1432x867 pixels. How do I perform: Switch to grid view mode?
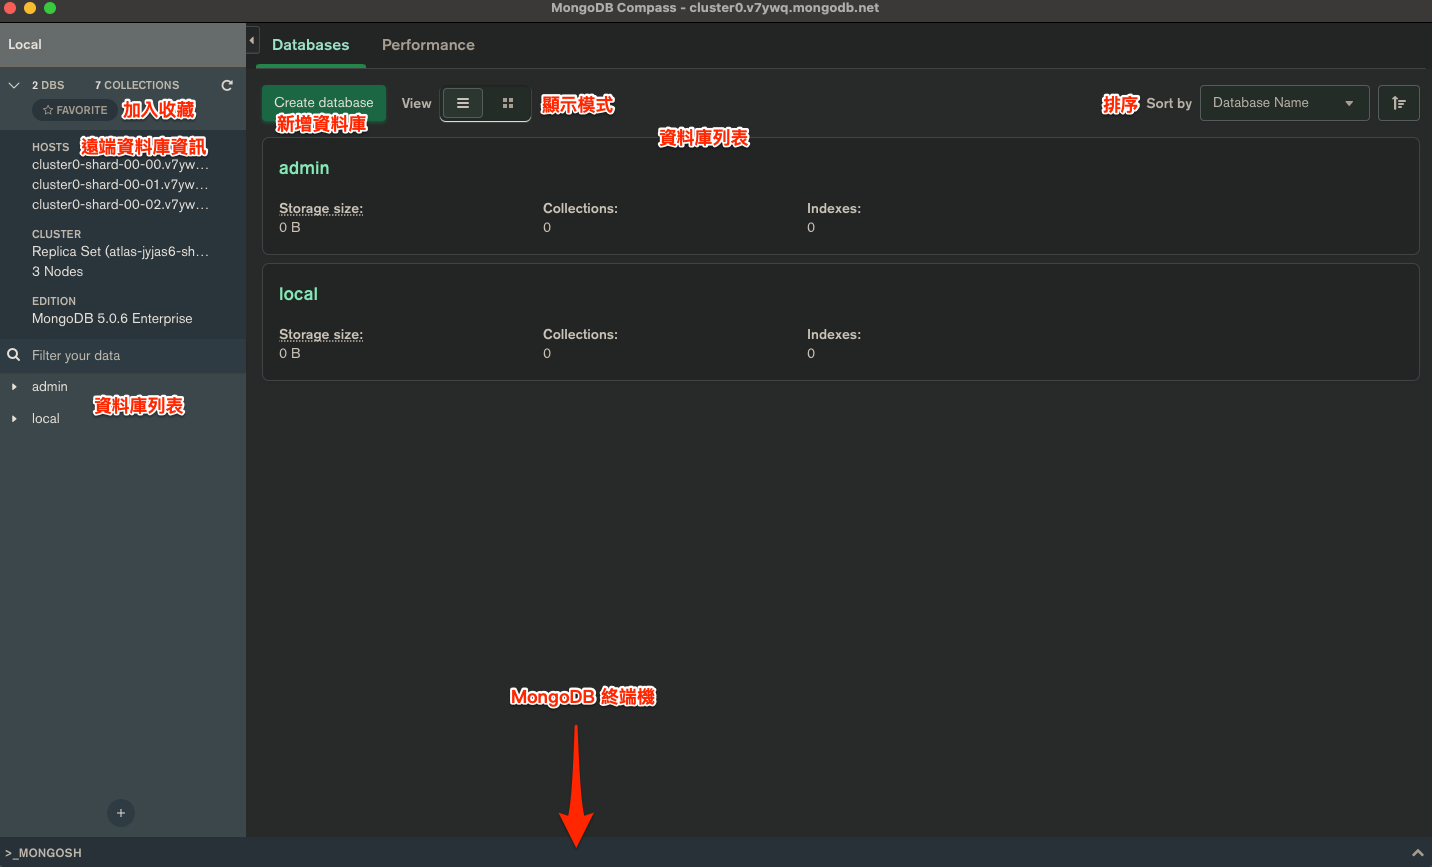[508, 103]
